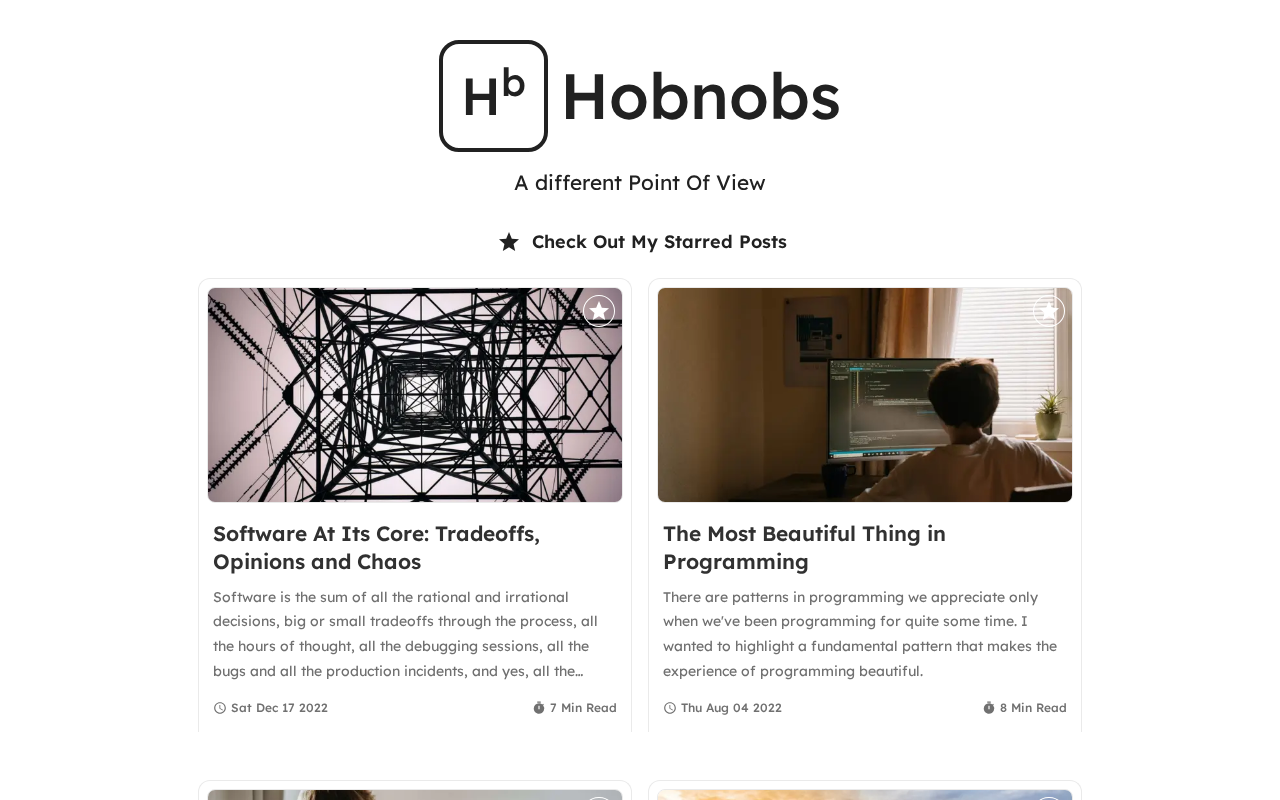Click the programmer at monitor thumbnail
Image resolution: width=1280 pixels, height=800 pixels.
pyautogui.click(x=865, y=395)
